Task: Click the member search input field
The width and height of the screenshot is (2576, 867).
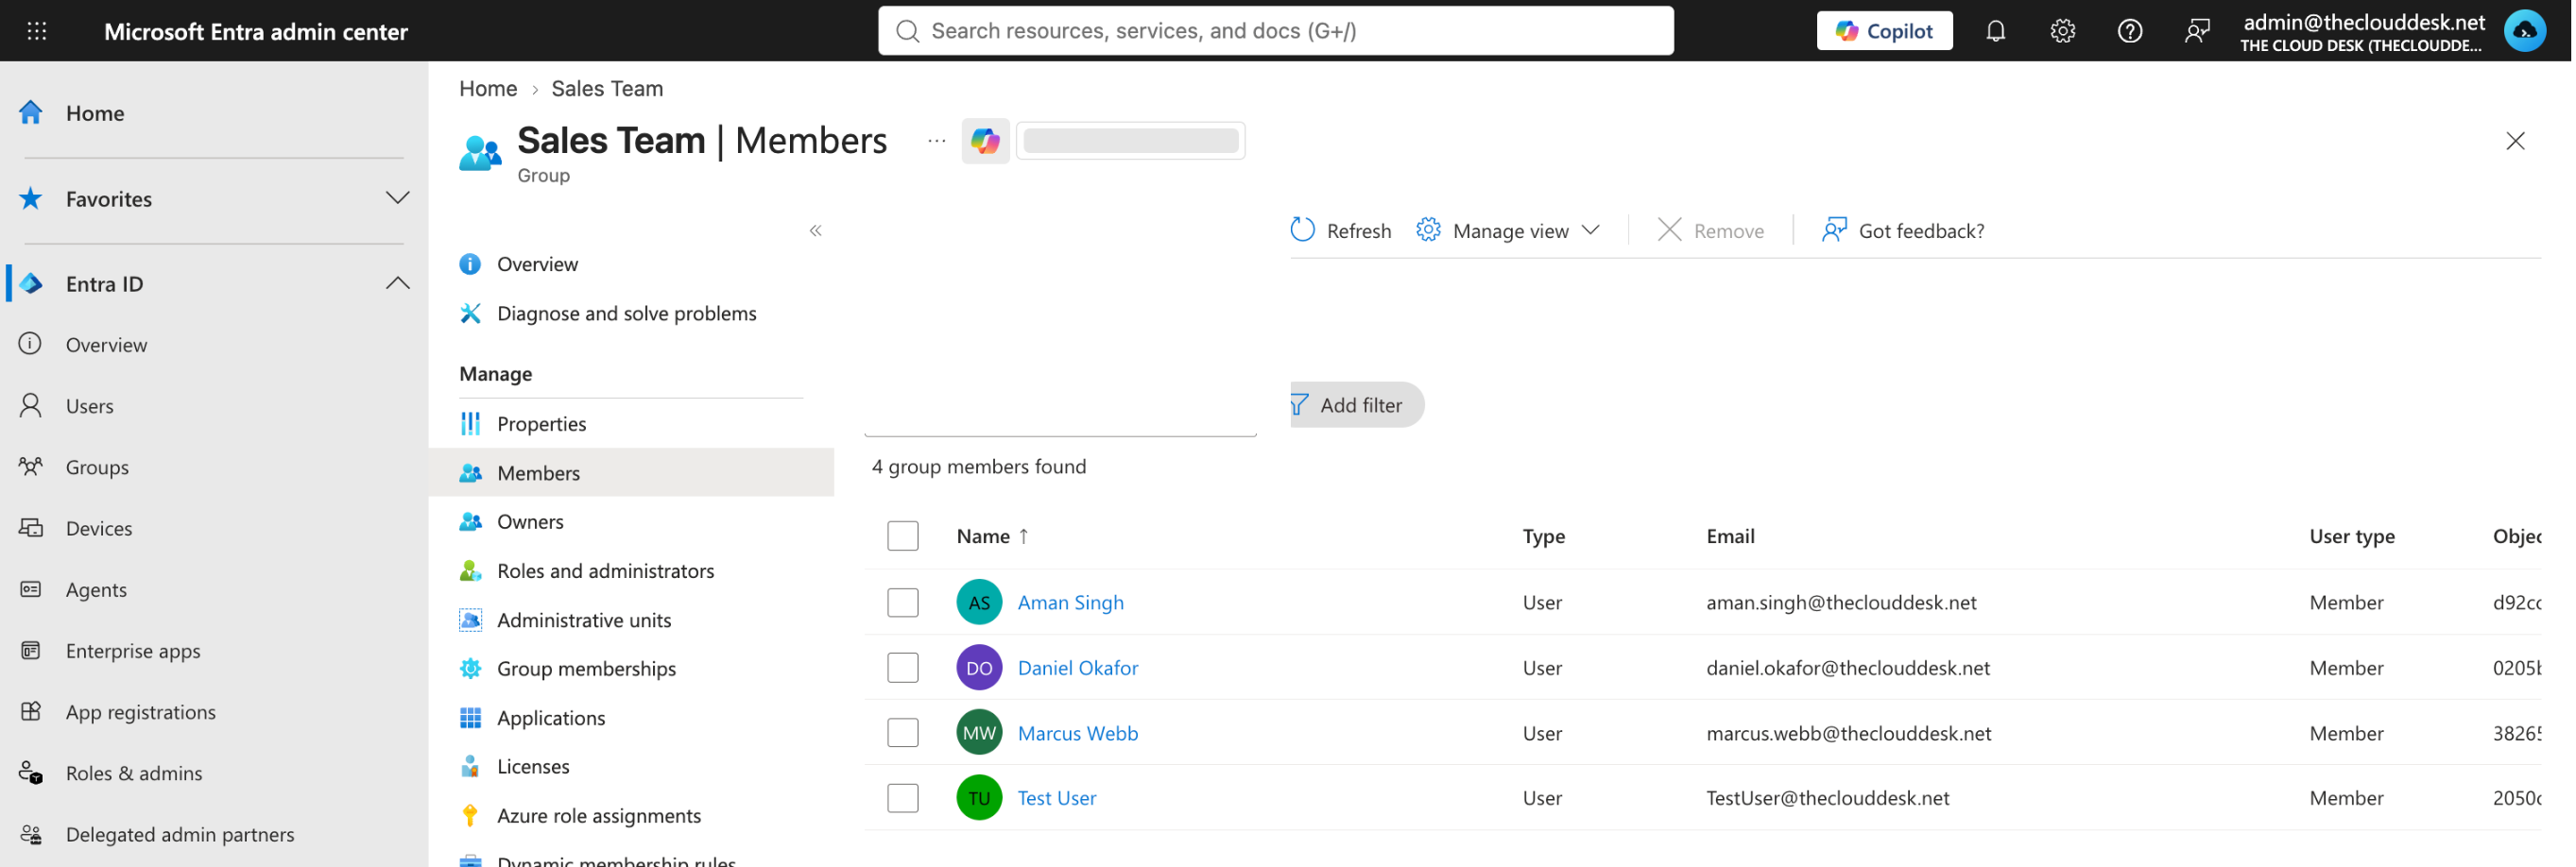Action: click(x=1061, y=410)
